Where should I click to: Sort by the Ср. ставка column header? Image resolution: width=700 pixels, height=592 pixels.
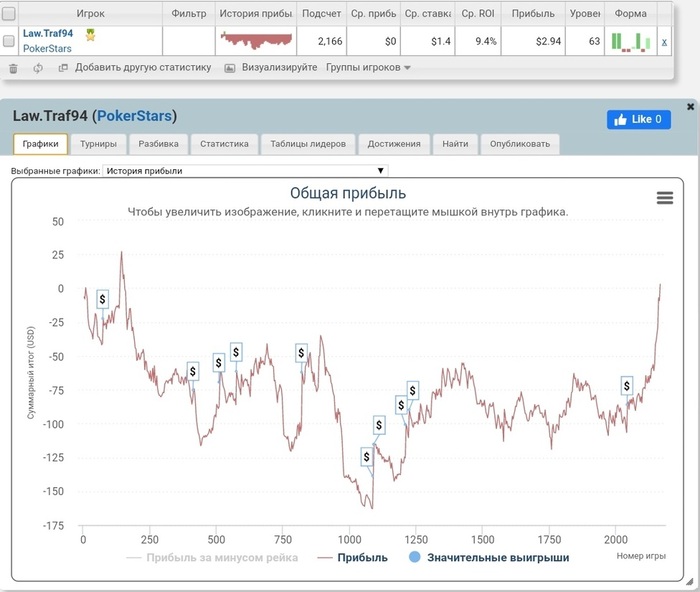[x=428, y=14]
